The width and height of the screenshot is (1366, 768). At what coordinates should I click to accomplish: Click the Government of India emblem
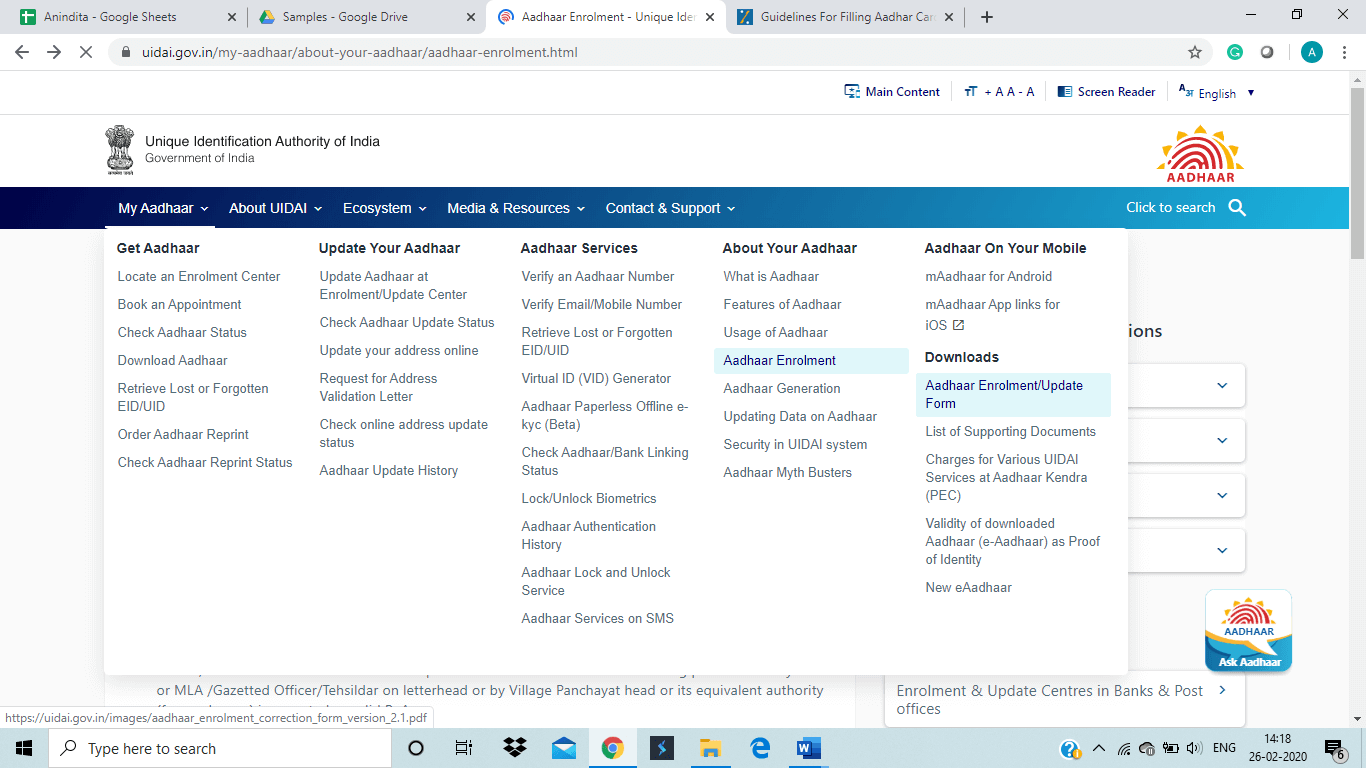pos(120,150)
